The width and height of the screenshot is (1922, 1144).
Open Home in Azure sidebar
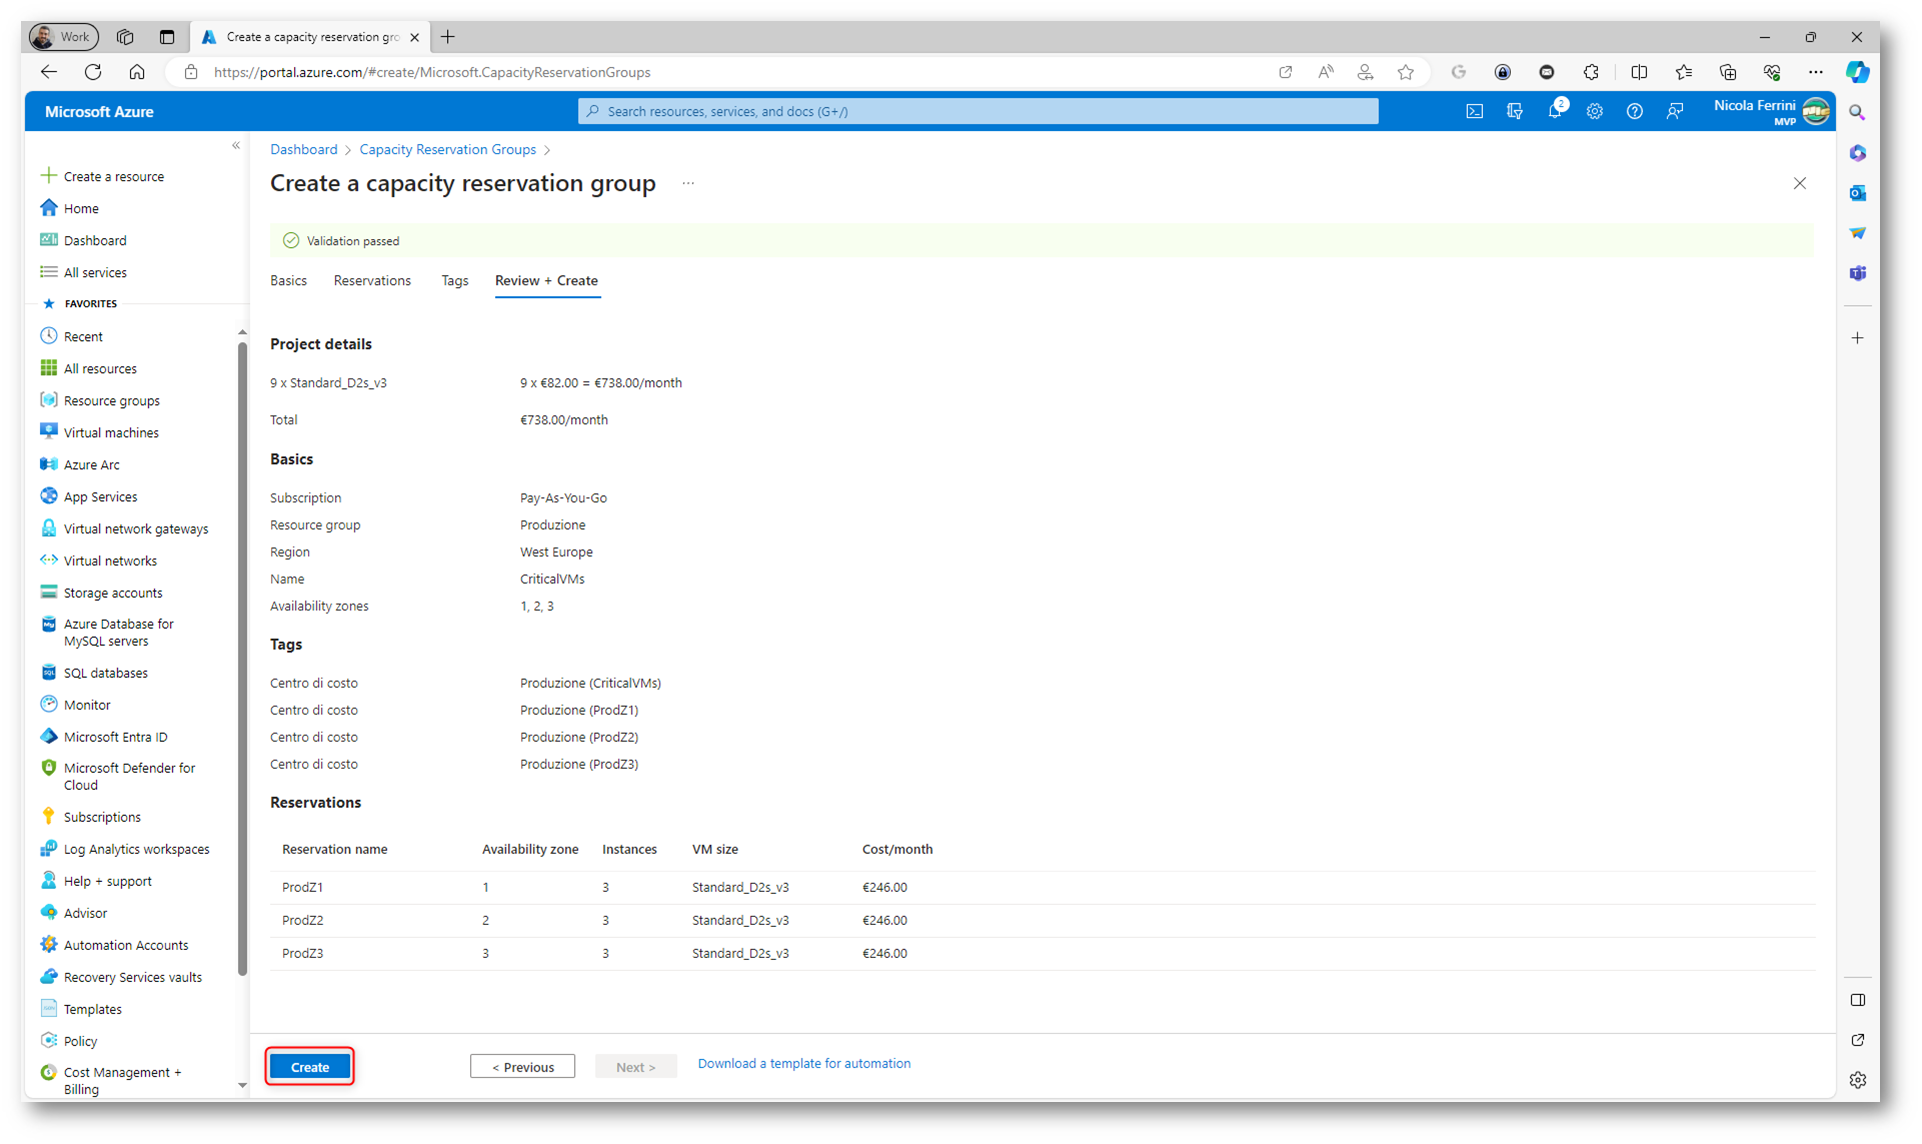click(x=69, y=208)
